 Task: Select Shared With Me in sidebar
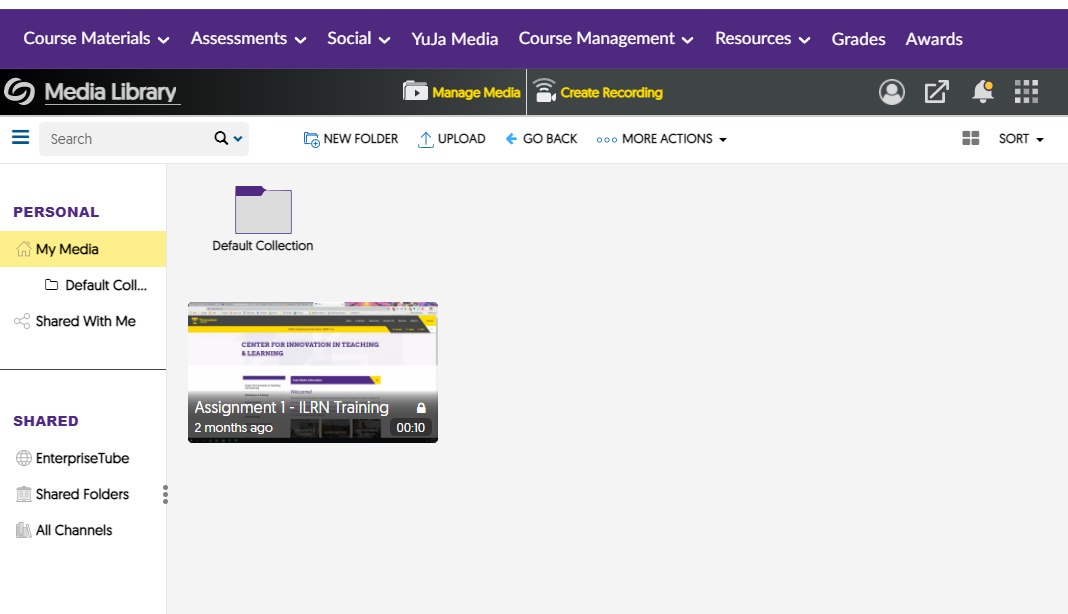tap(85, 321)
